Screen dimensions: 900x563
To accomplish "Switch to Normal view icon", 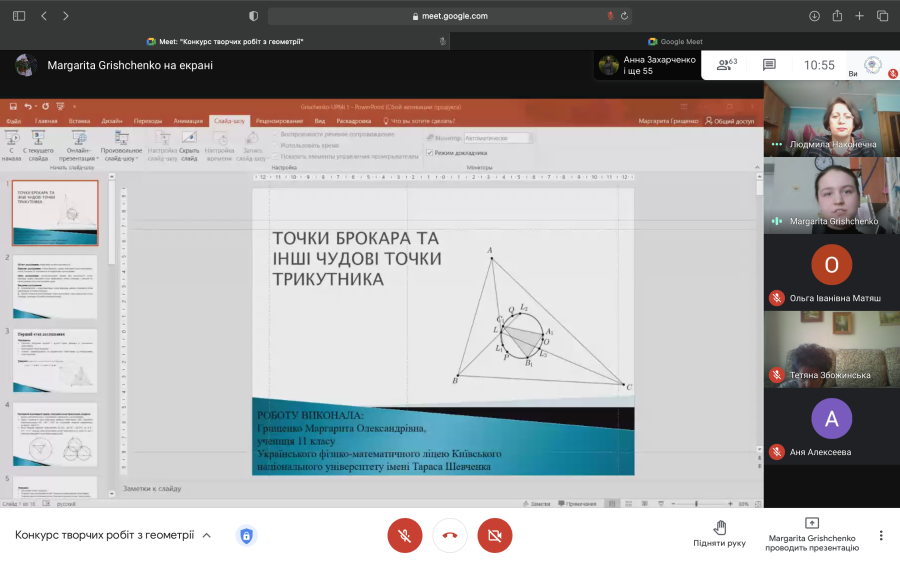I will 612,504.
